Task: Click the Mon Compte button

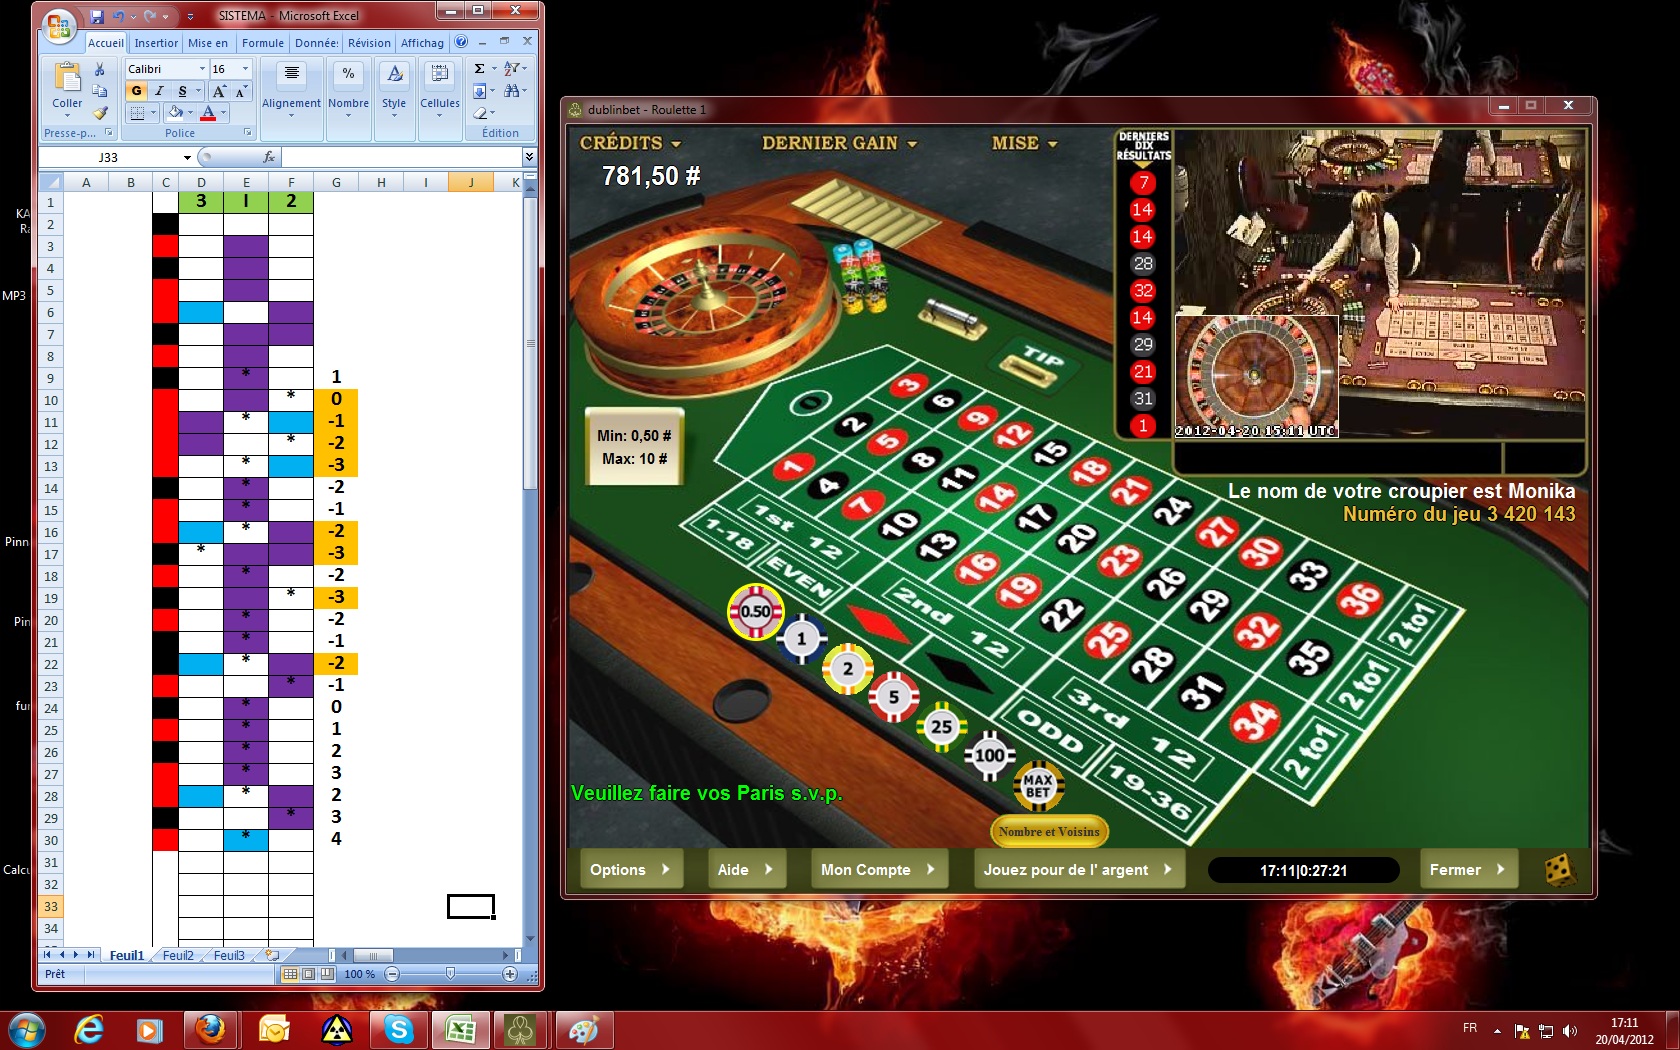Action: (877, 869)
